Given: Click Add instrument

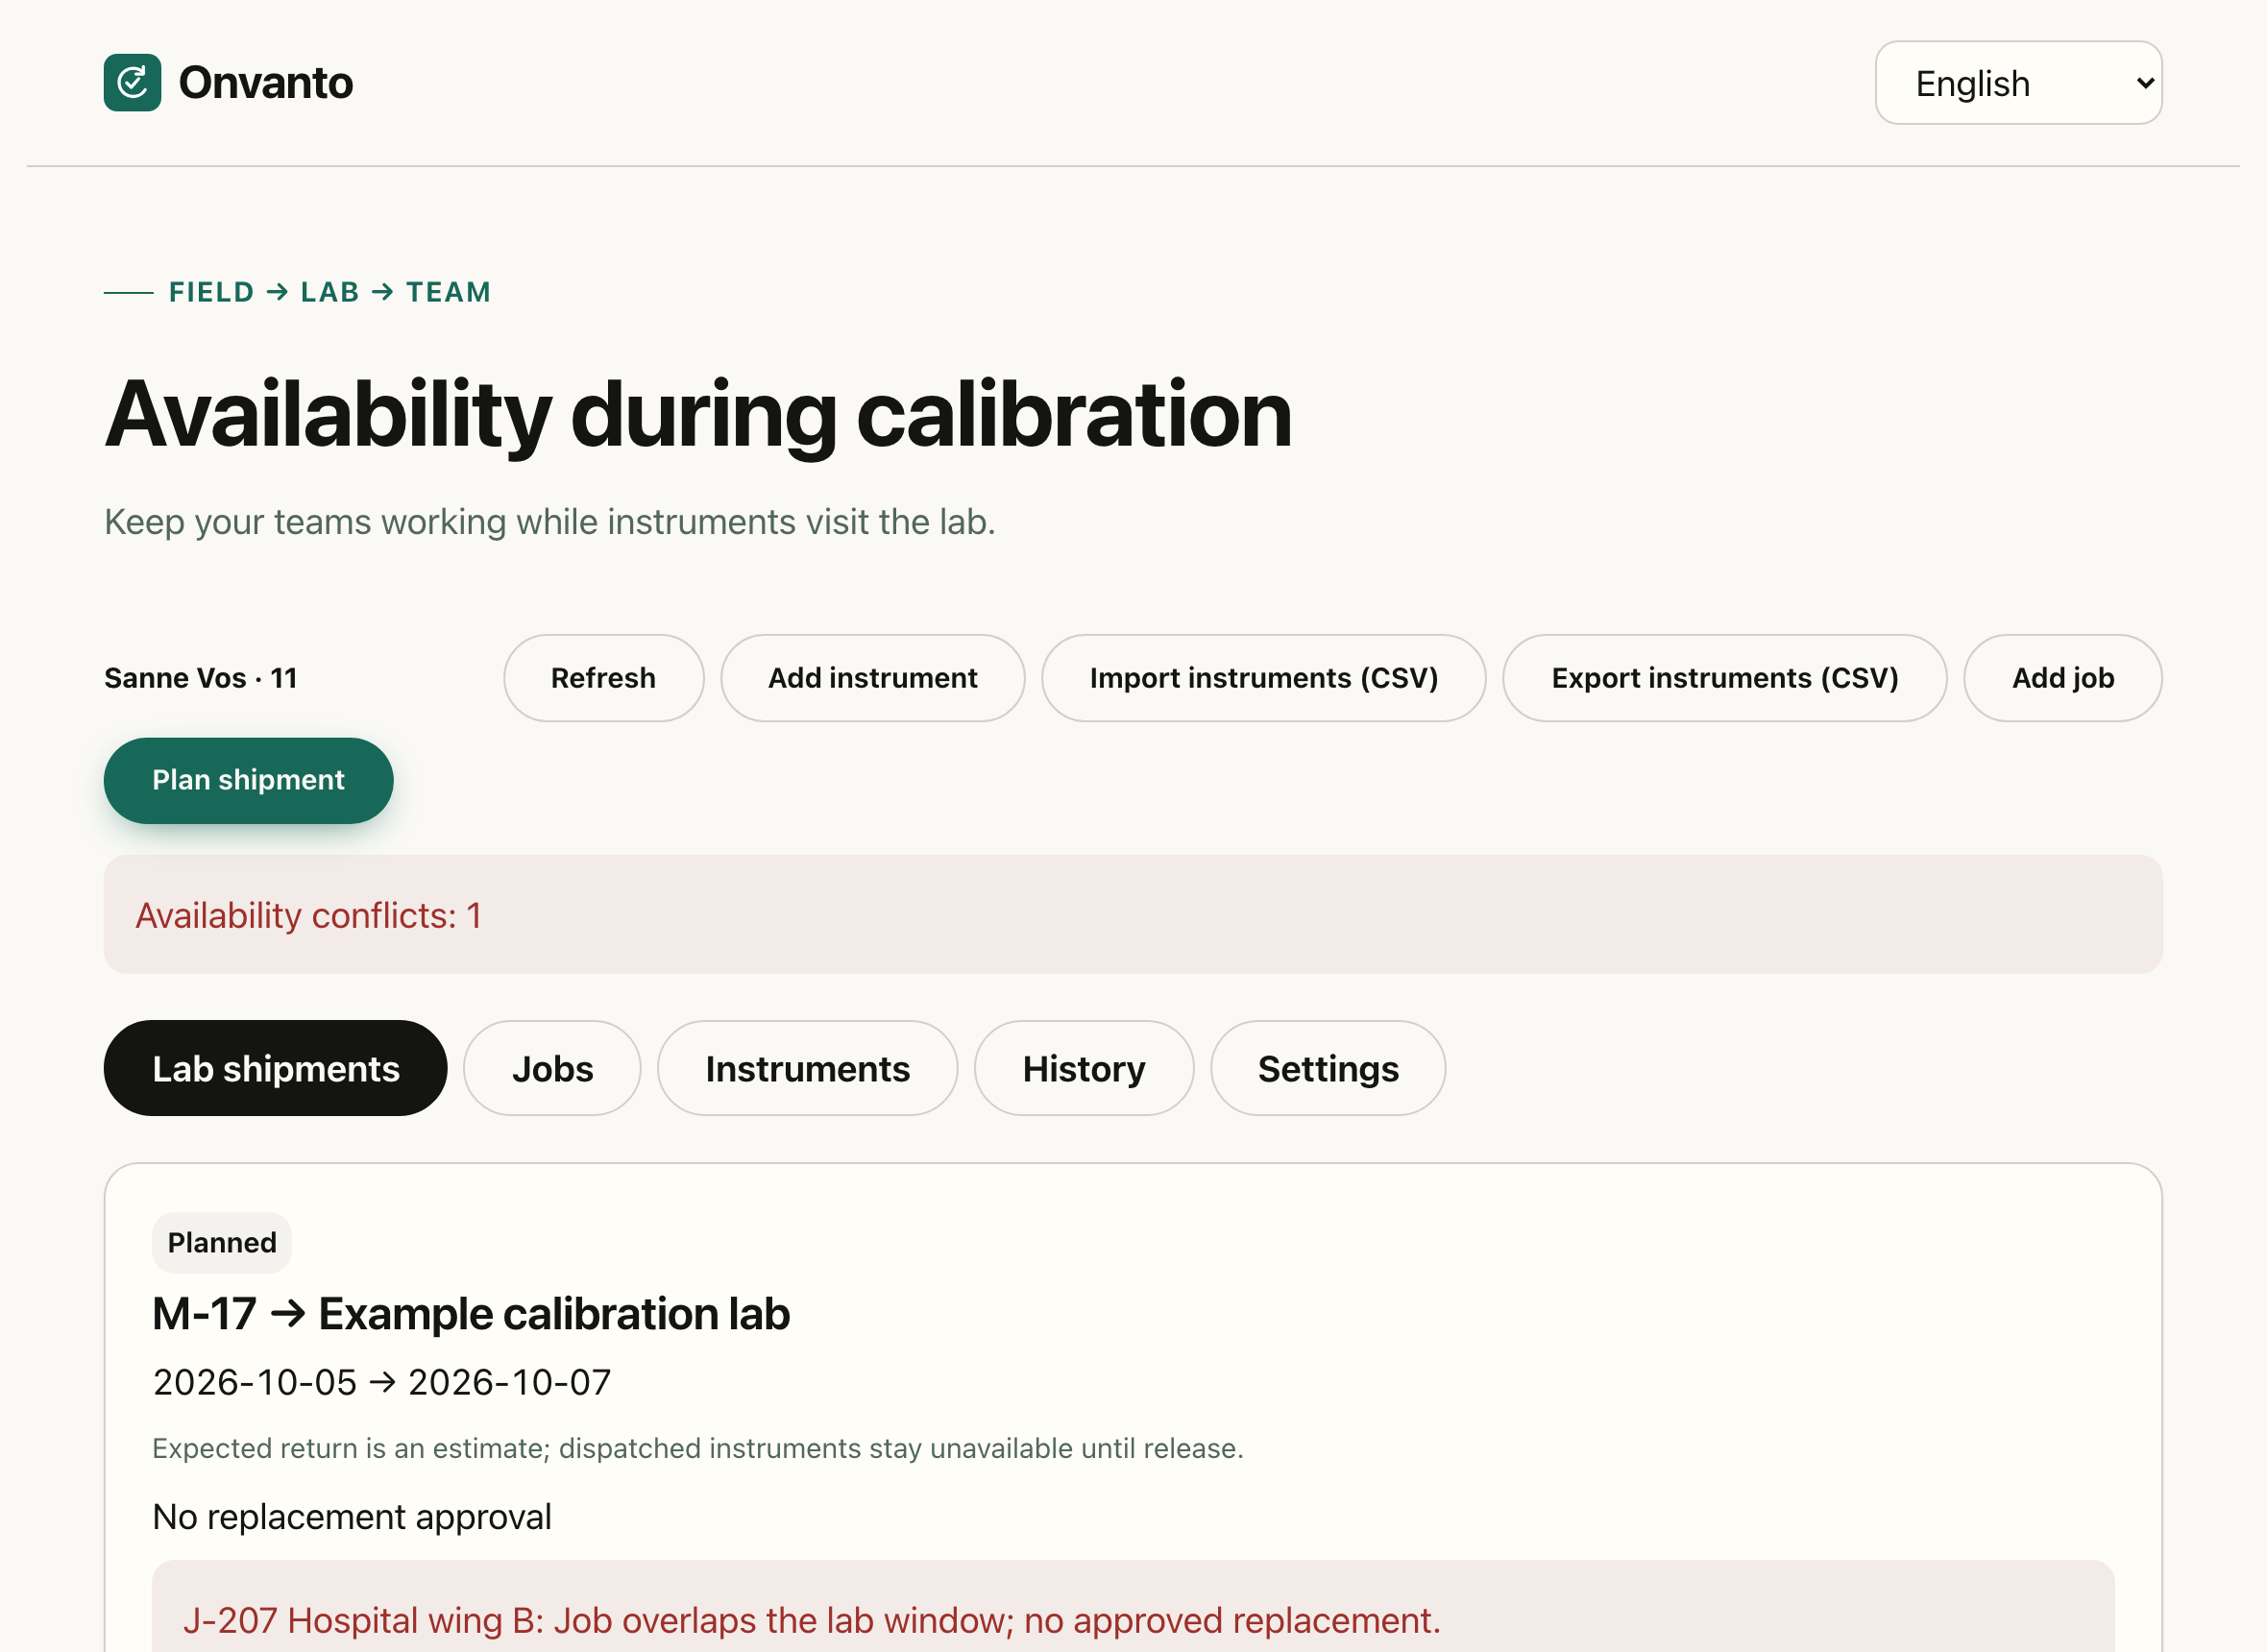Looking at the screenshot, I should [872, 678].
